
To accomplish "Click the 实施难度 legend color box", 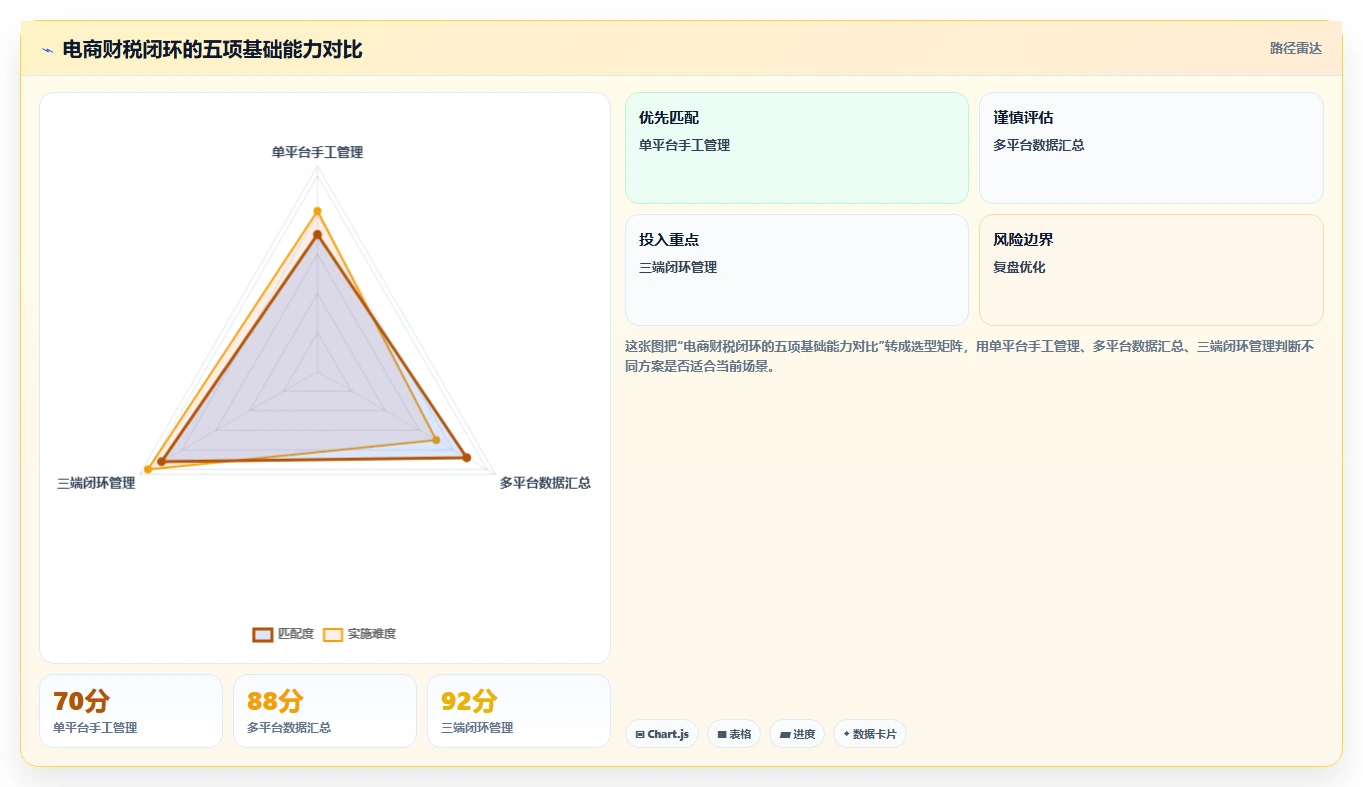I will tap(333, 634).
